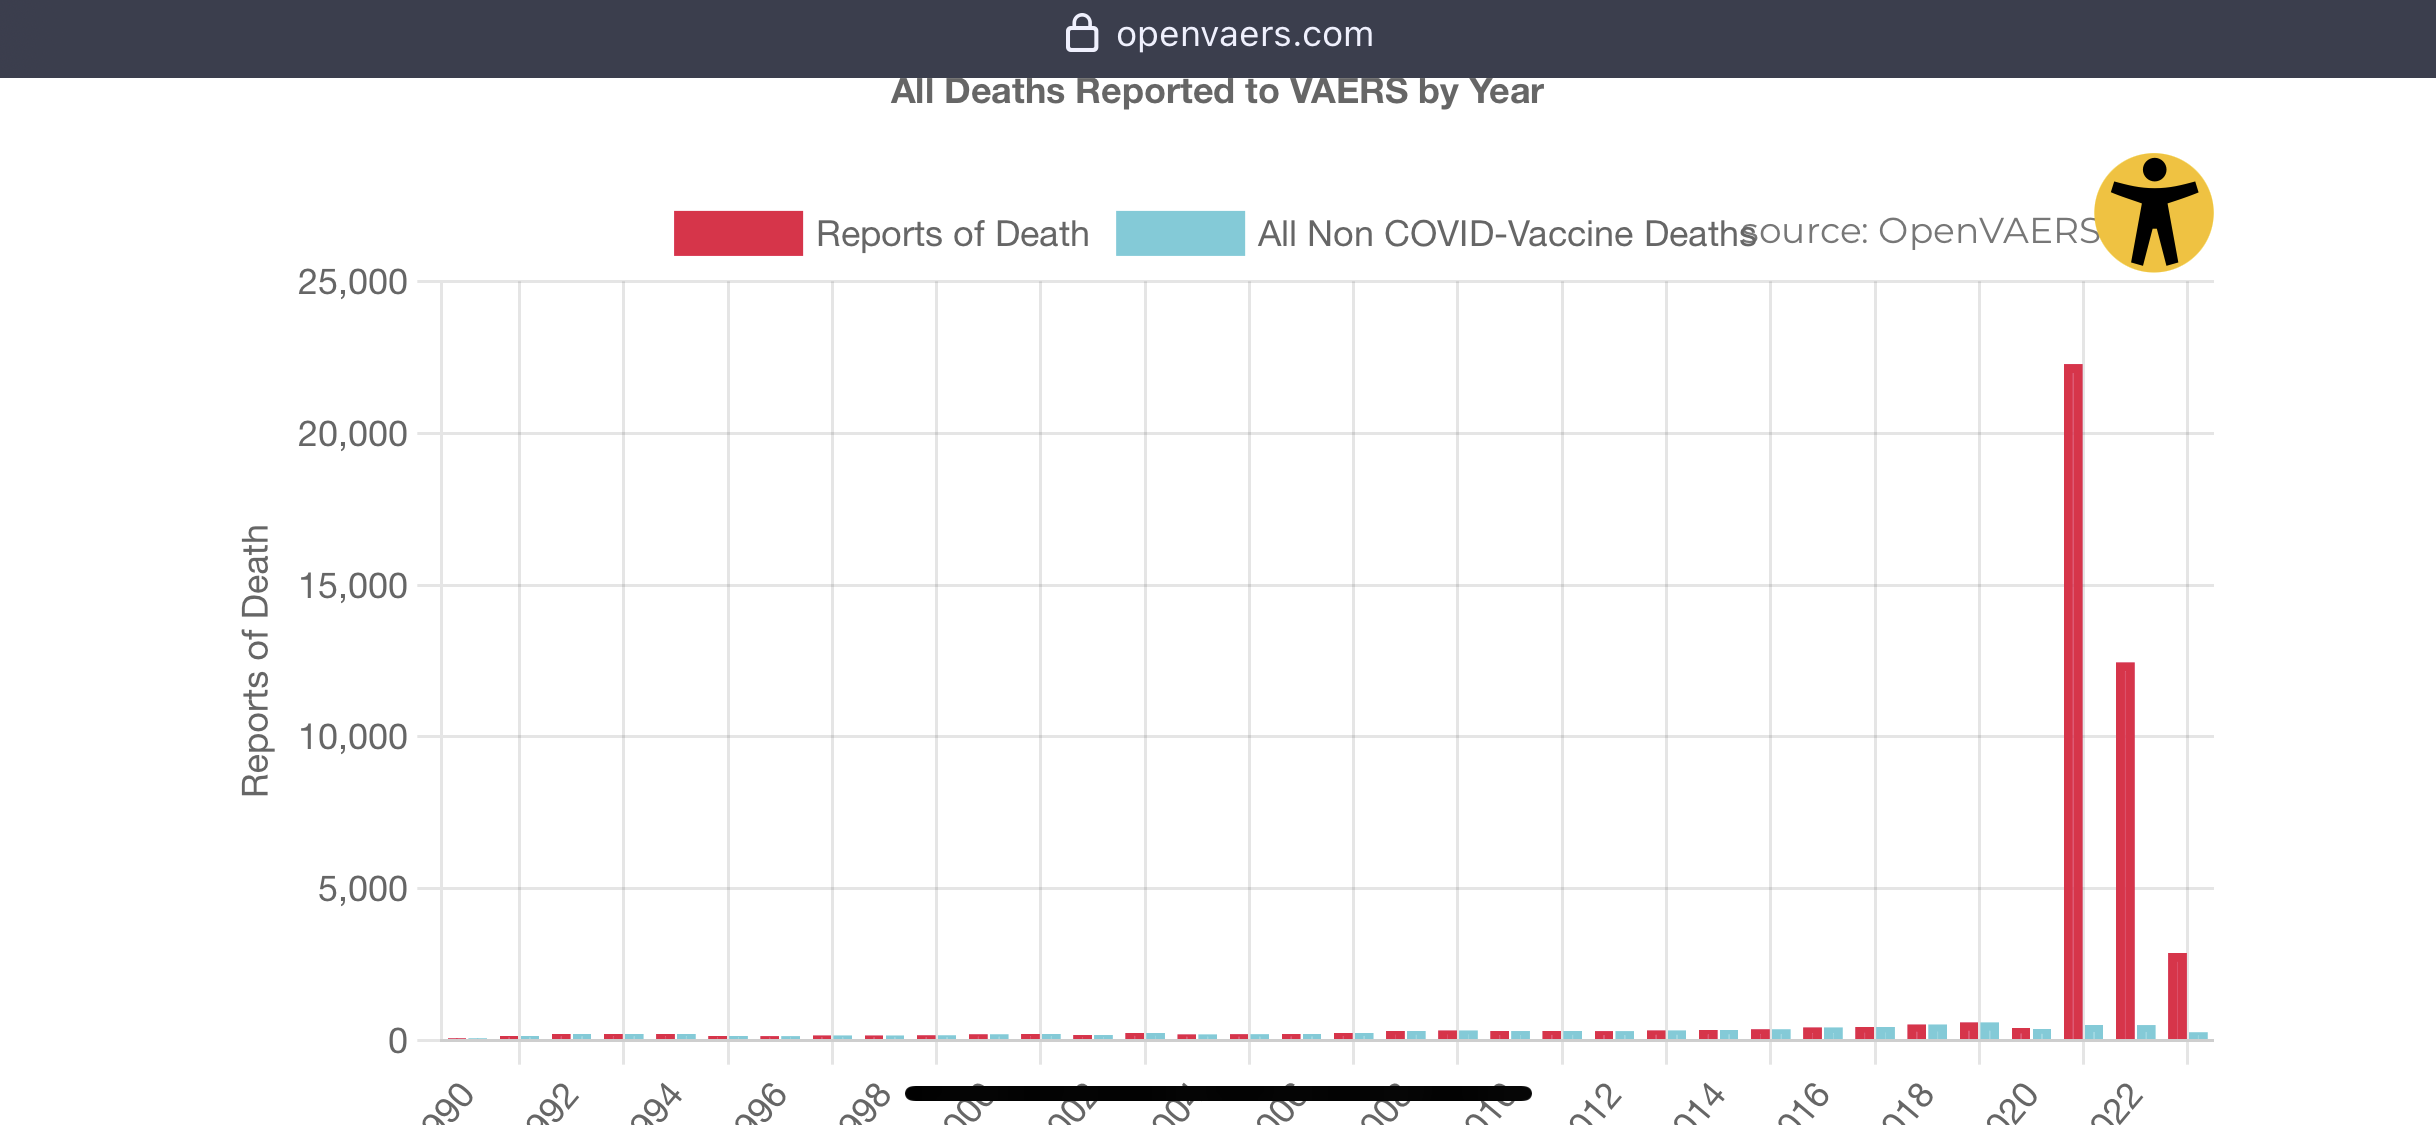The height and width of the screenshot is (1125, 2436).
Task: Click the red Reports of Death legend swatch
Action: (738, 233)
